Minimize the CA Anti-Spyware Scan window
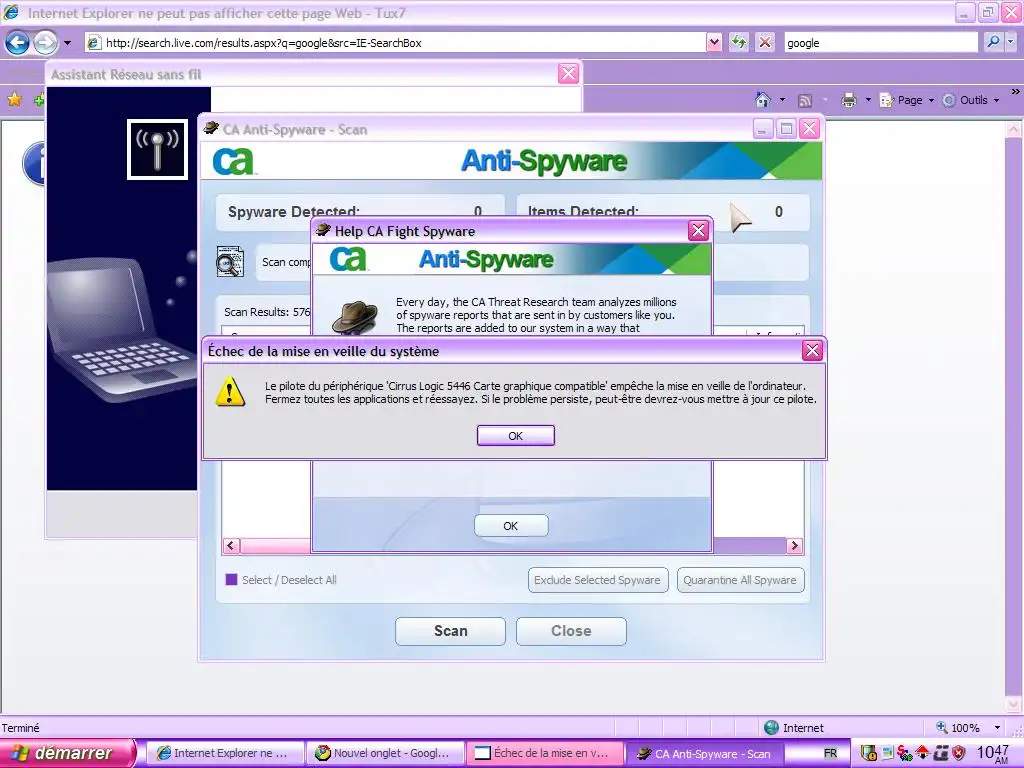 click(x=763, y=129)
